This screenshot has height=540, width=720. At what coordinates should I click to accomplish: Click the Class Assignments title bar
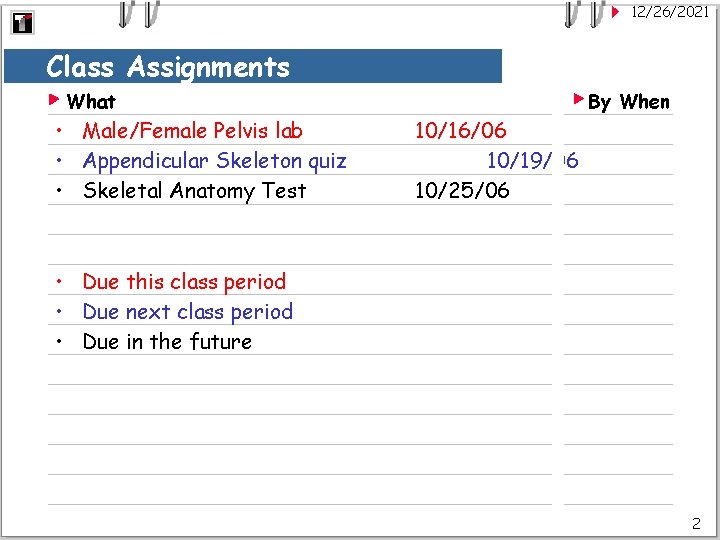coord(253,67)
